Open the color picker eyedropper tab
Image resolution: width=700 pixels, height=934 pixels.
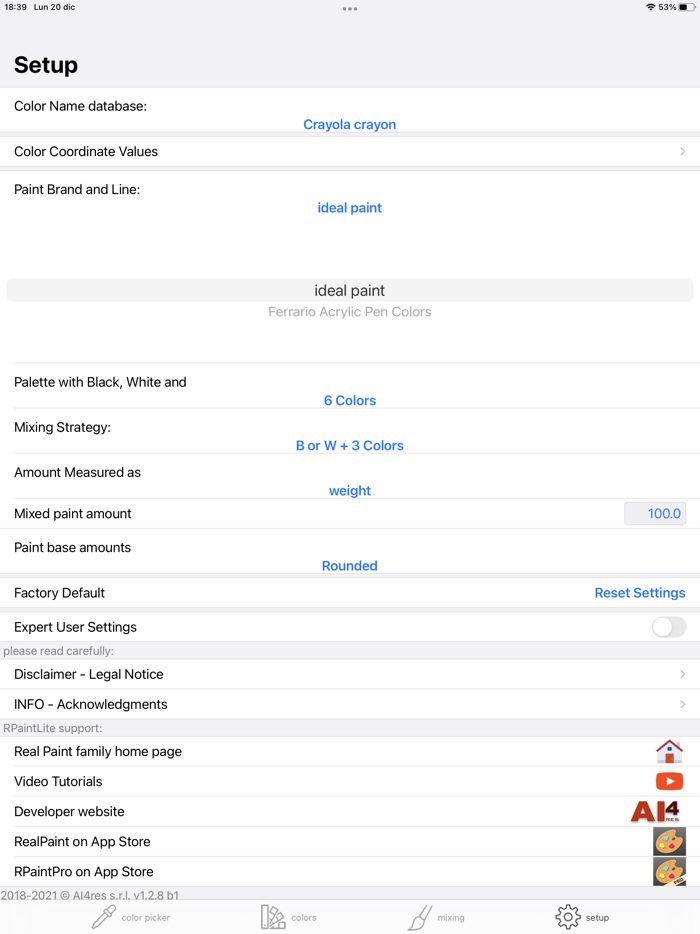130,917
